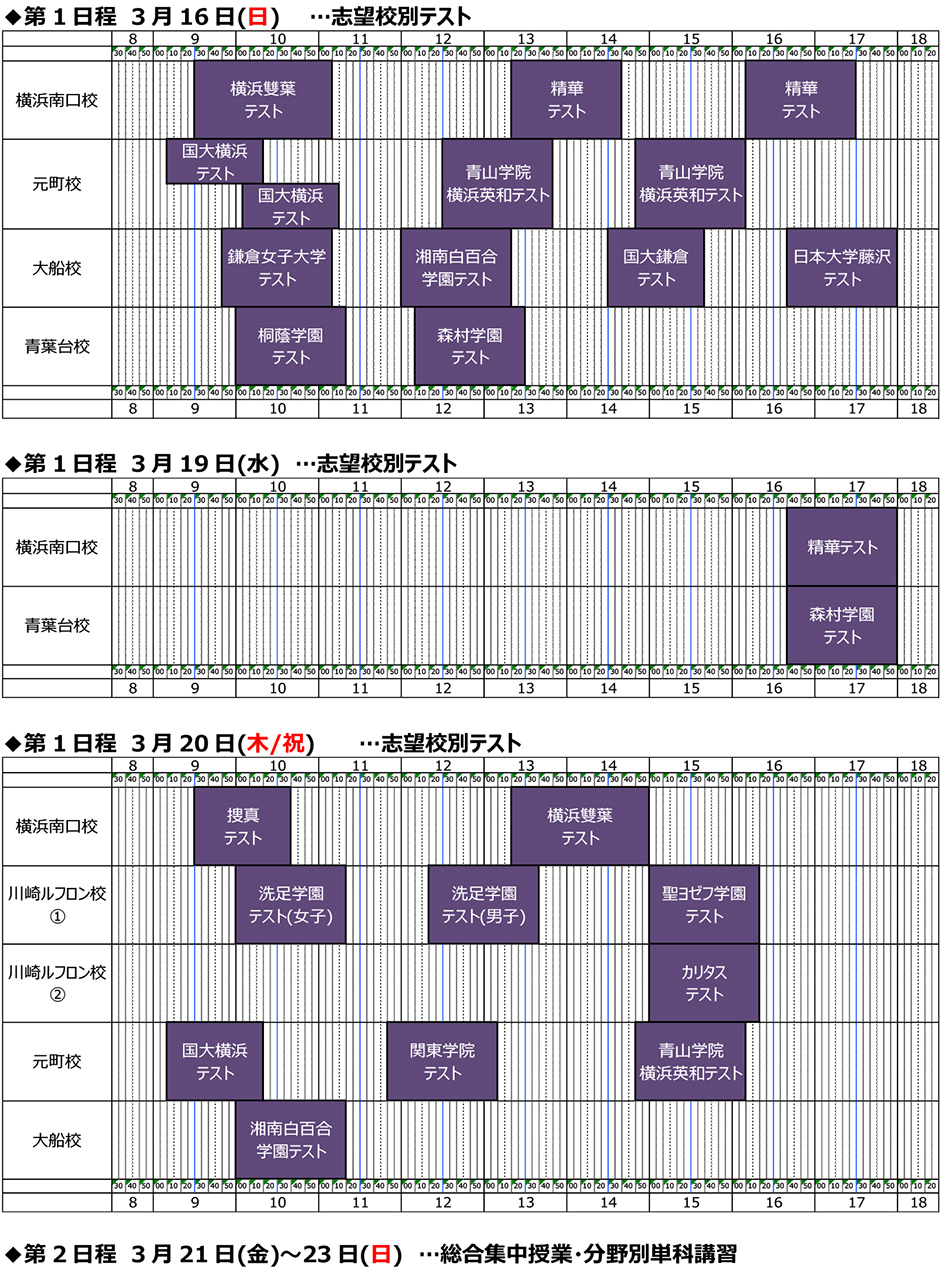The image size is (940, 1267).
Task: Click the earlier 国大横浜テスト block on March 16
Action: [215, 162]
